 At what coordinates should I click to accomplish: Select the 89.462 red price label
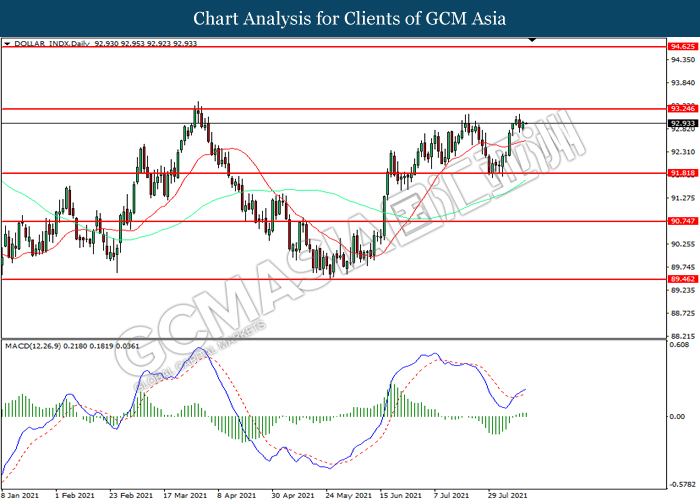(x=683, y=280)
